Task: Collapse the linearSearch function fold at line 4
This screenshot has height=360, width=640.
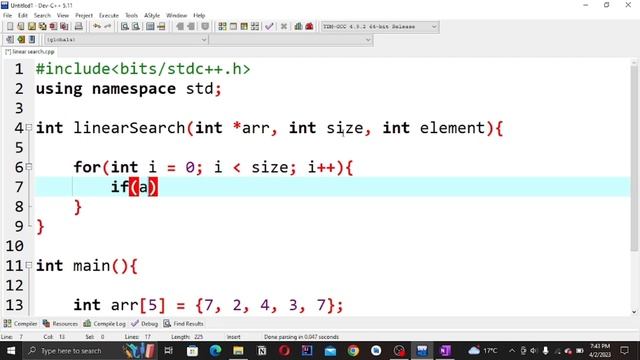Action: [x=29, y=127]
